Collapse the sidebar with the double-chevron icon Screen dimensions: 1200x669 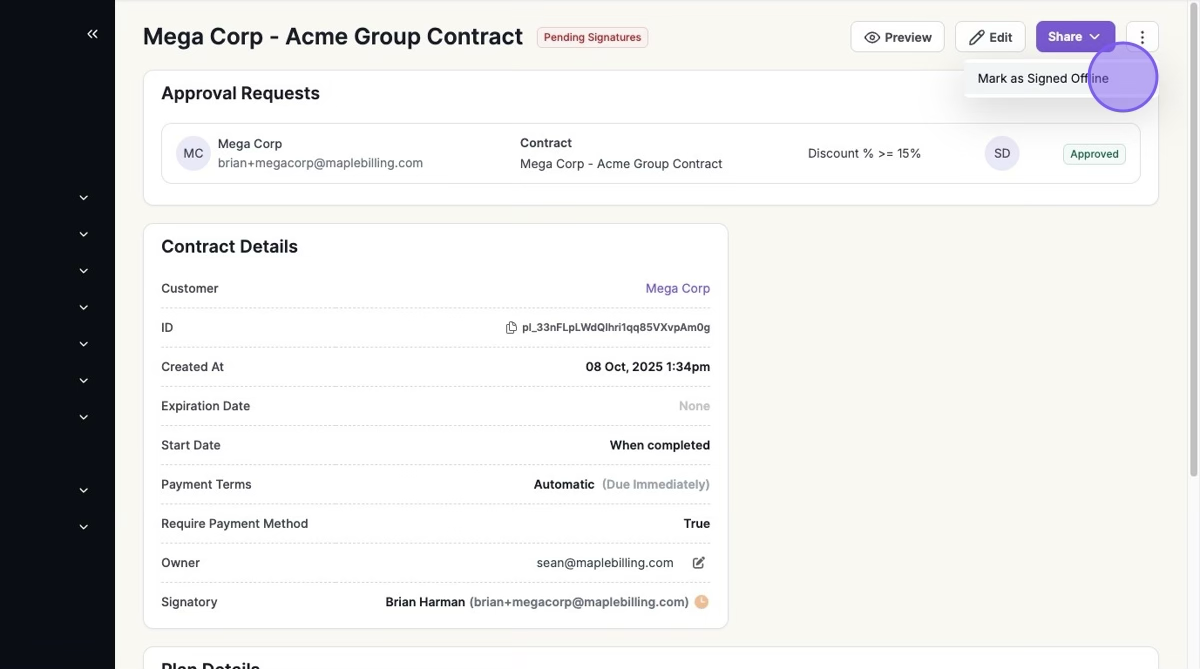pos(92,34)
